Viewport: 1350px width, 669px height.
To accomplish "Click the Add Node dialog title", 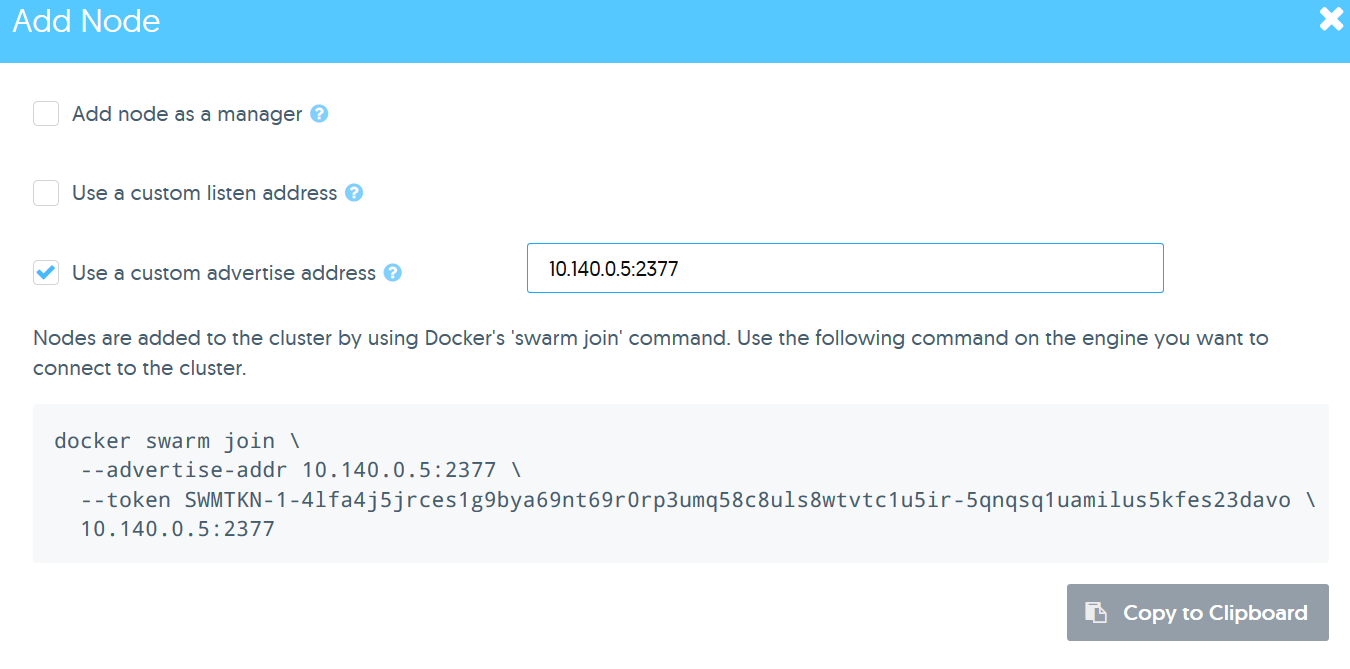I will [86, 21].
